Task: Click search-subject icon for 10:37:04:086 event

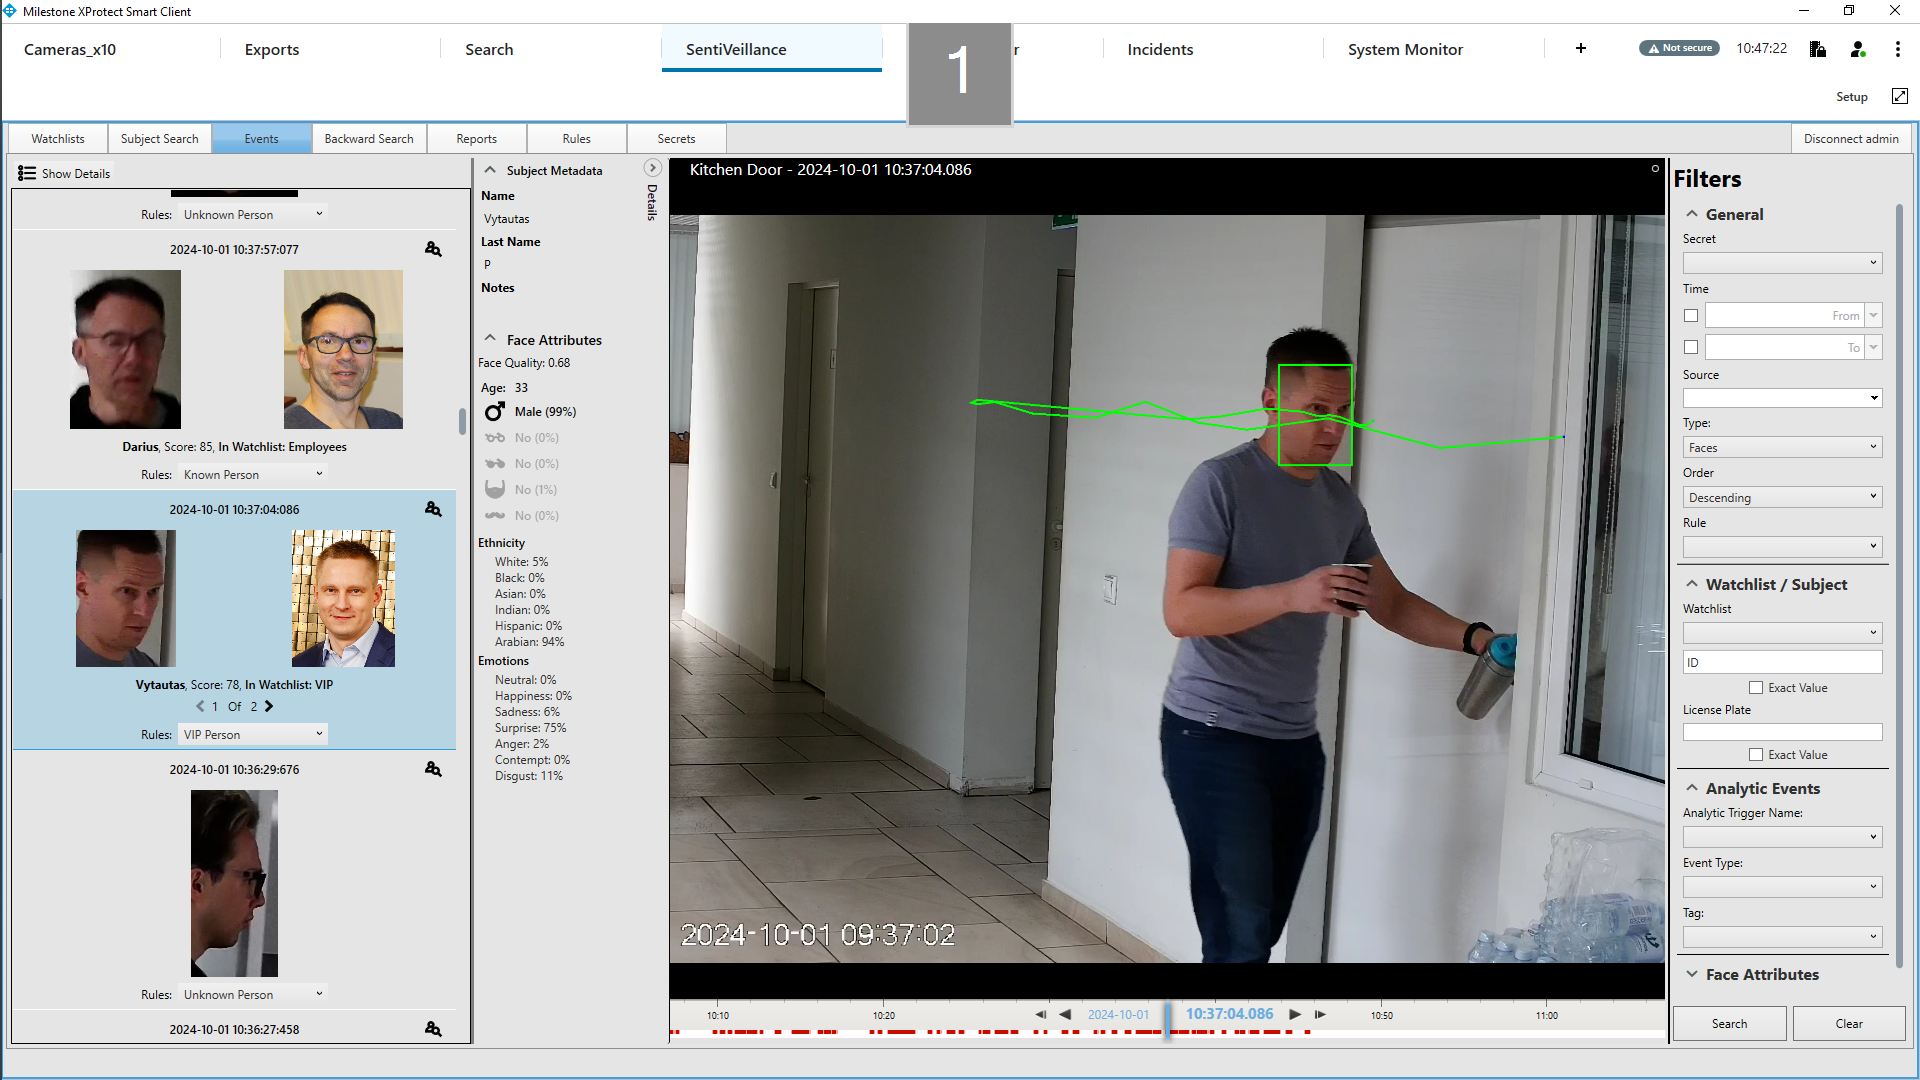Action: coord(433,509)
